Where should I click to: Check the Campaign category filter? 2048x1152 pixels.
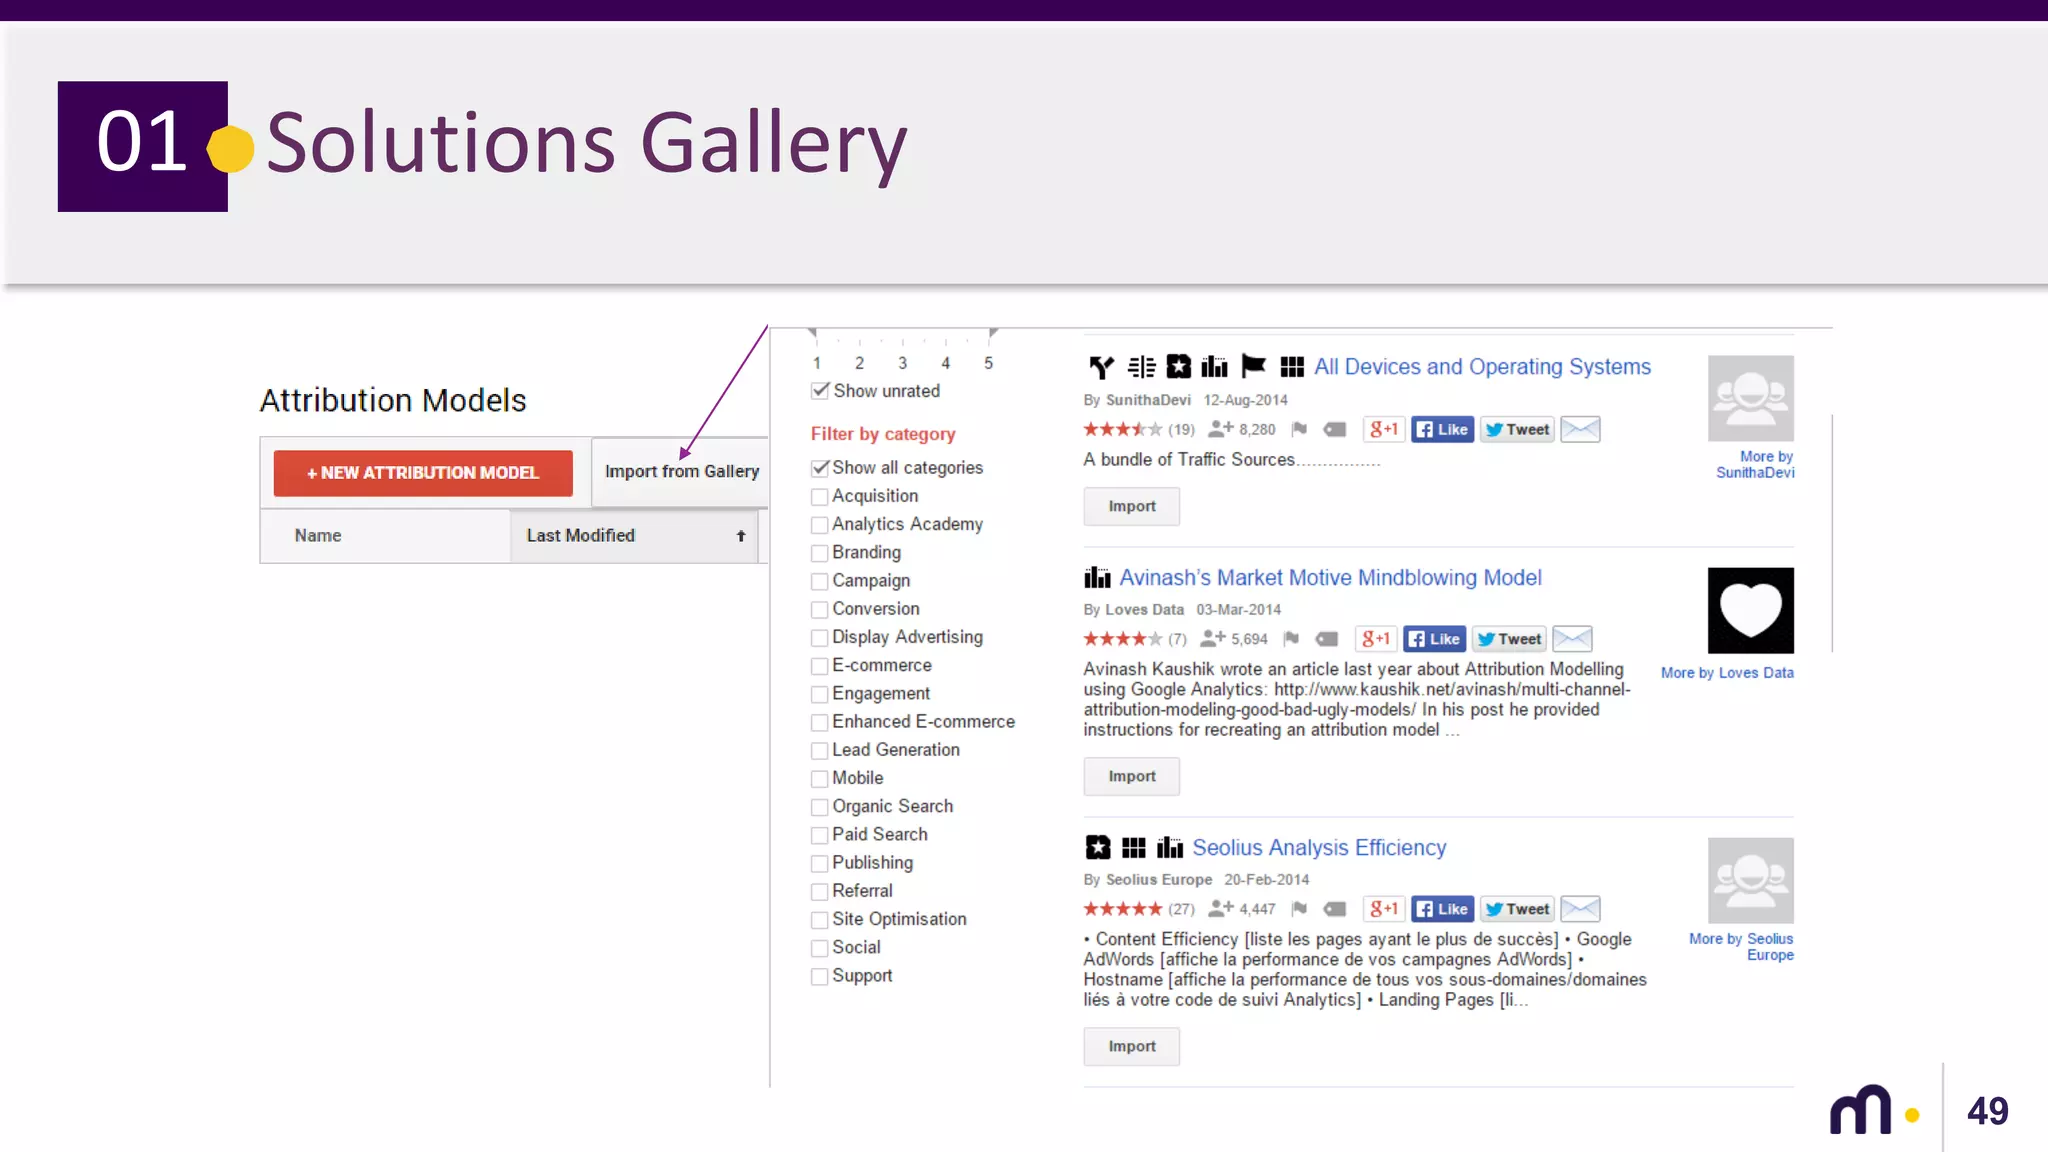tap(820, 581)
